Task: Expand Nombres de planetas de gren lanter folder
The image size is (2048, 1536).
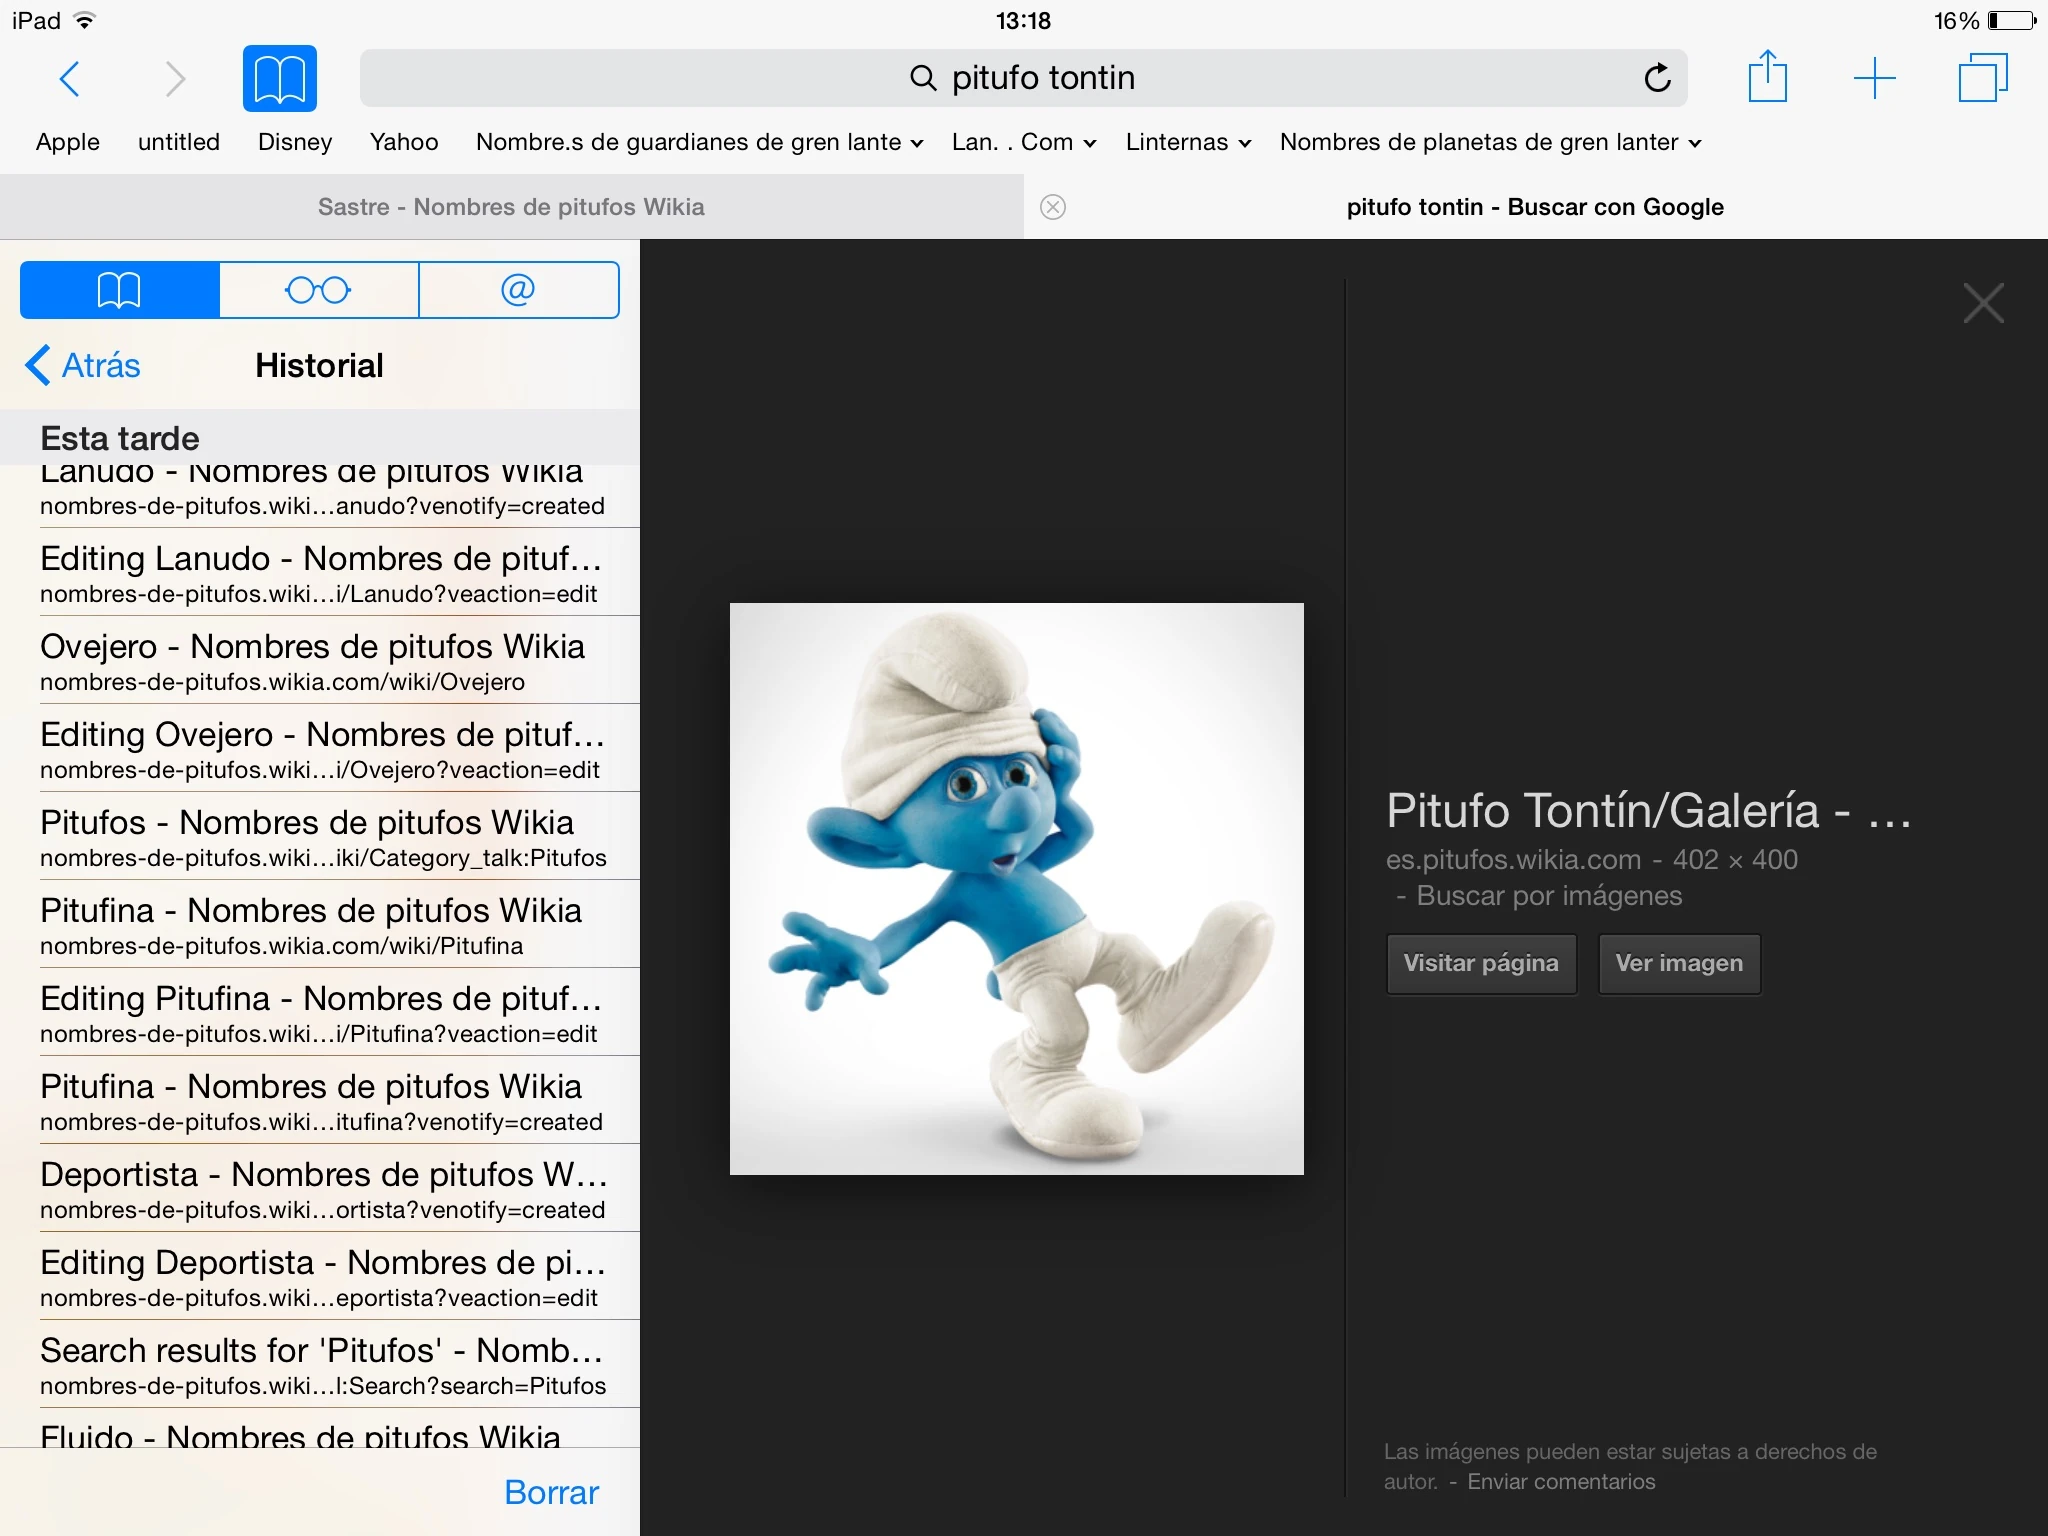Action: coord(1490,142)
